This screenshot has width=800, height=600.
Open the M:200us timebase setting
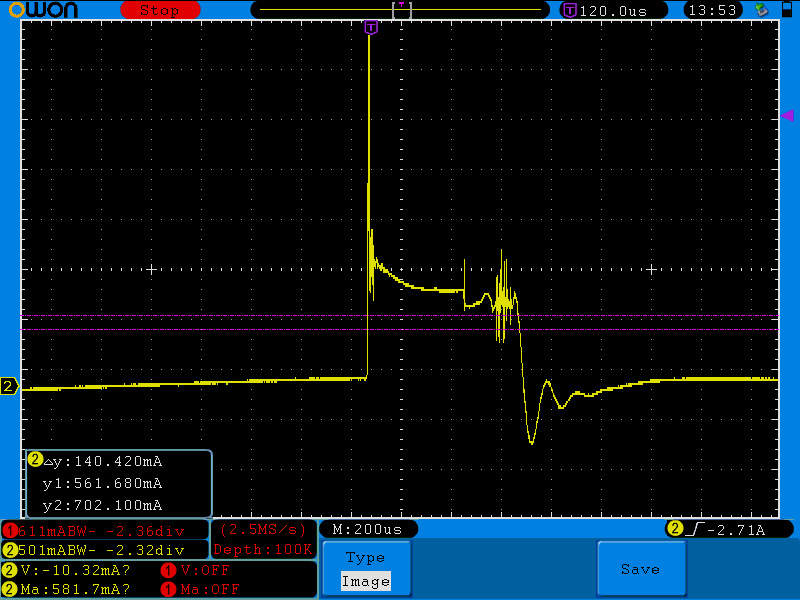click(x=368, y=529)
